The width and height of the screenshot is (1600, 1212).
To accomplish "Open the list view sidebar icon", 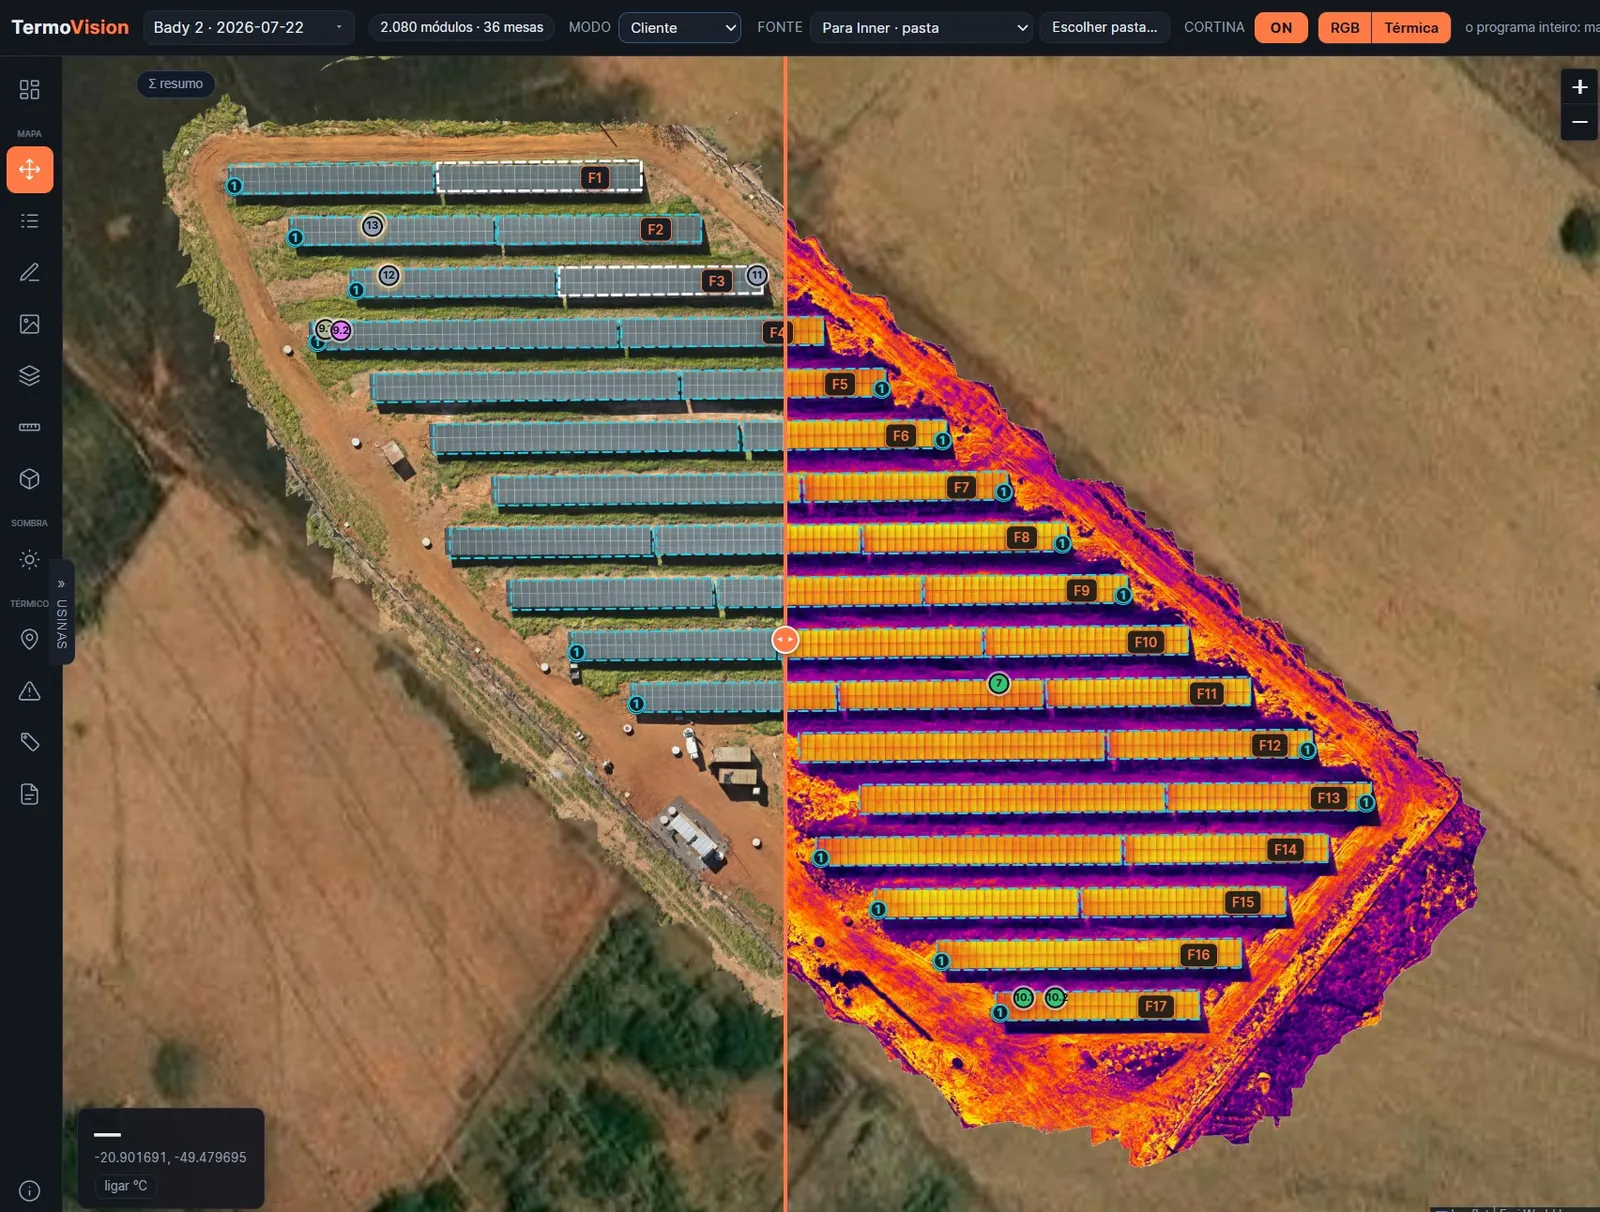I will coord(29,221).
